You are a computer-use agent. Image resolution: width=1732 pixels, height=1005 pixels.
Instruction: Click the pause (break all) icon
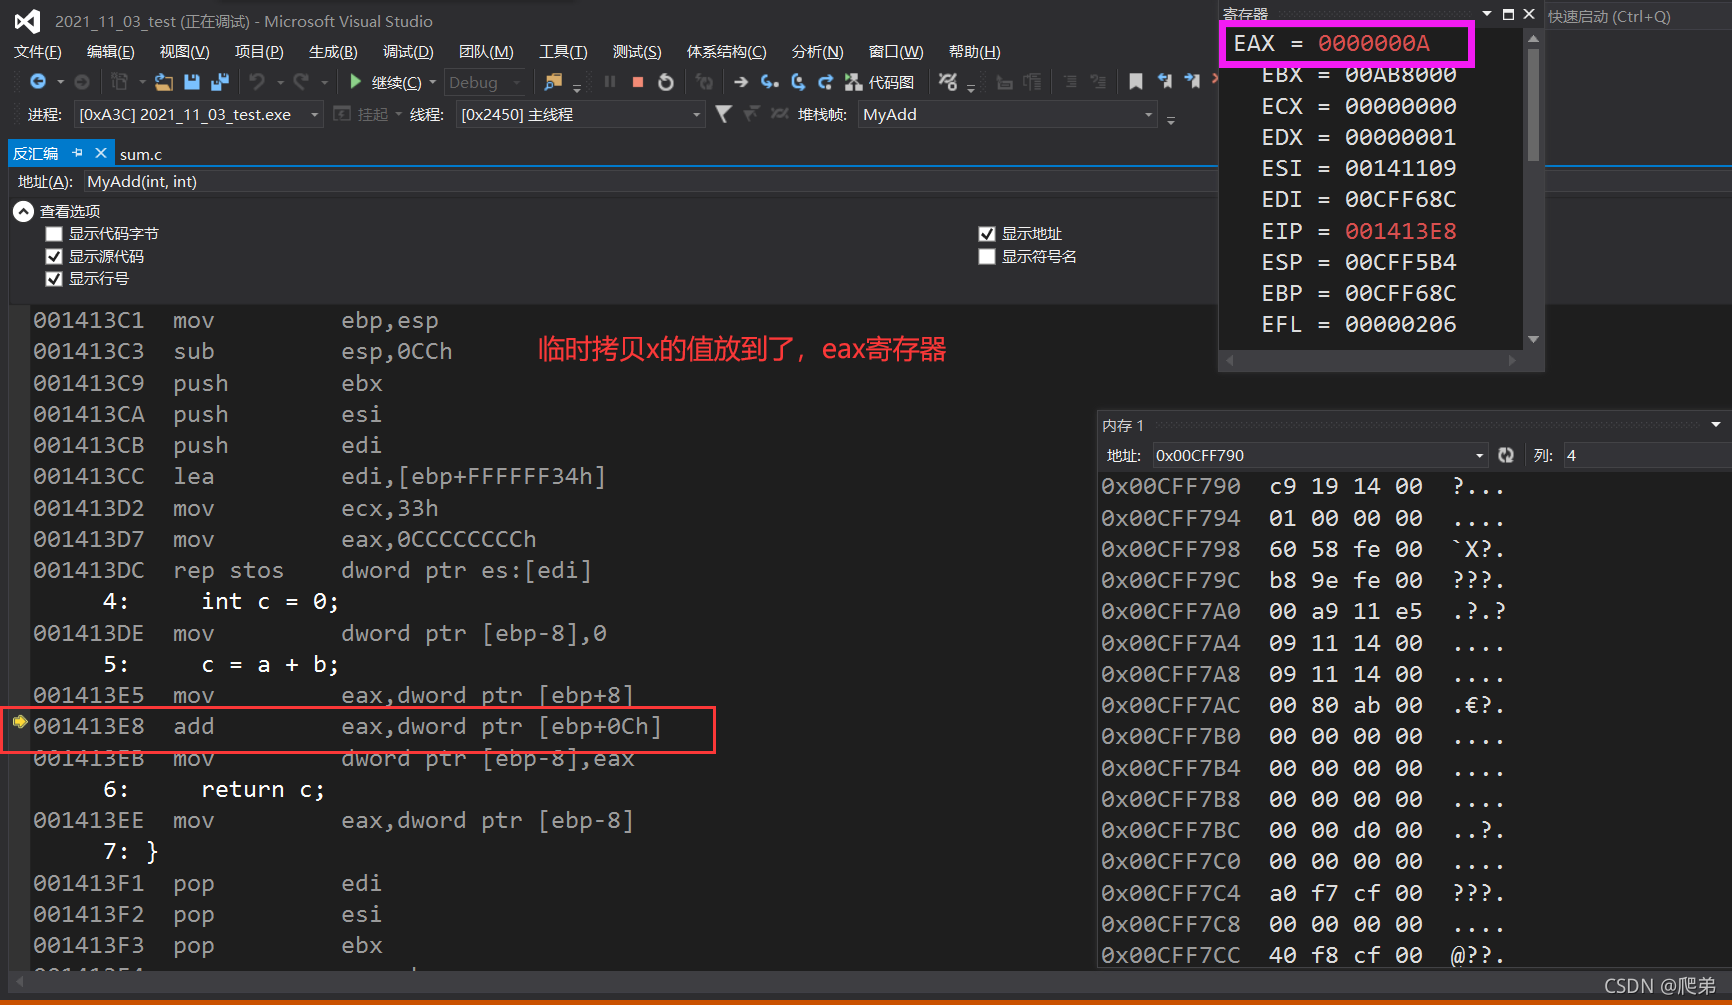(x=610, y=82)
